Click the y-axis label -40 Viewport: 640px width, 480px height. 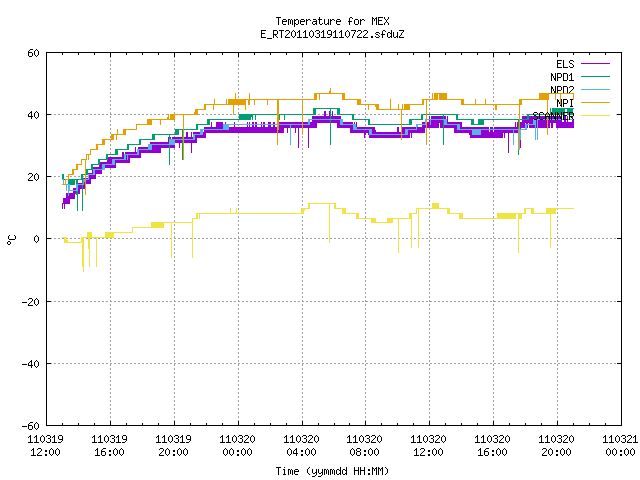[31, 364]
